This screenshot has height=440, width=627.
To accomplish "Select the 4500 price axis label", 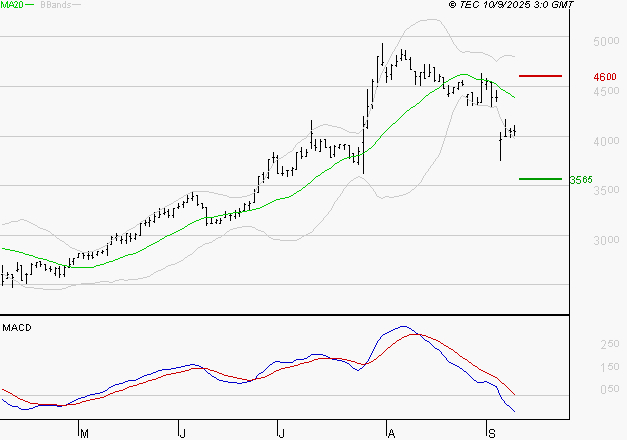I will 606,91.
